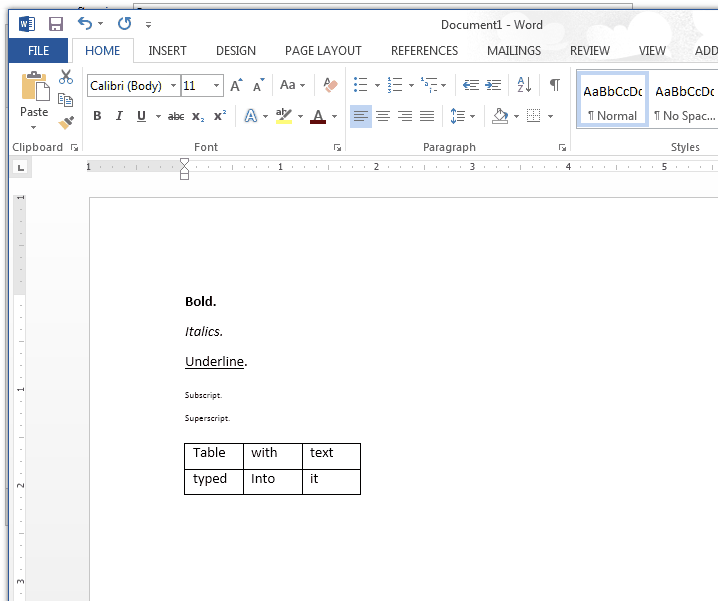
Task: Toggle Italic formatting button
Action: pyautogui.click(x=119, y=117)
